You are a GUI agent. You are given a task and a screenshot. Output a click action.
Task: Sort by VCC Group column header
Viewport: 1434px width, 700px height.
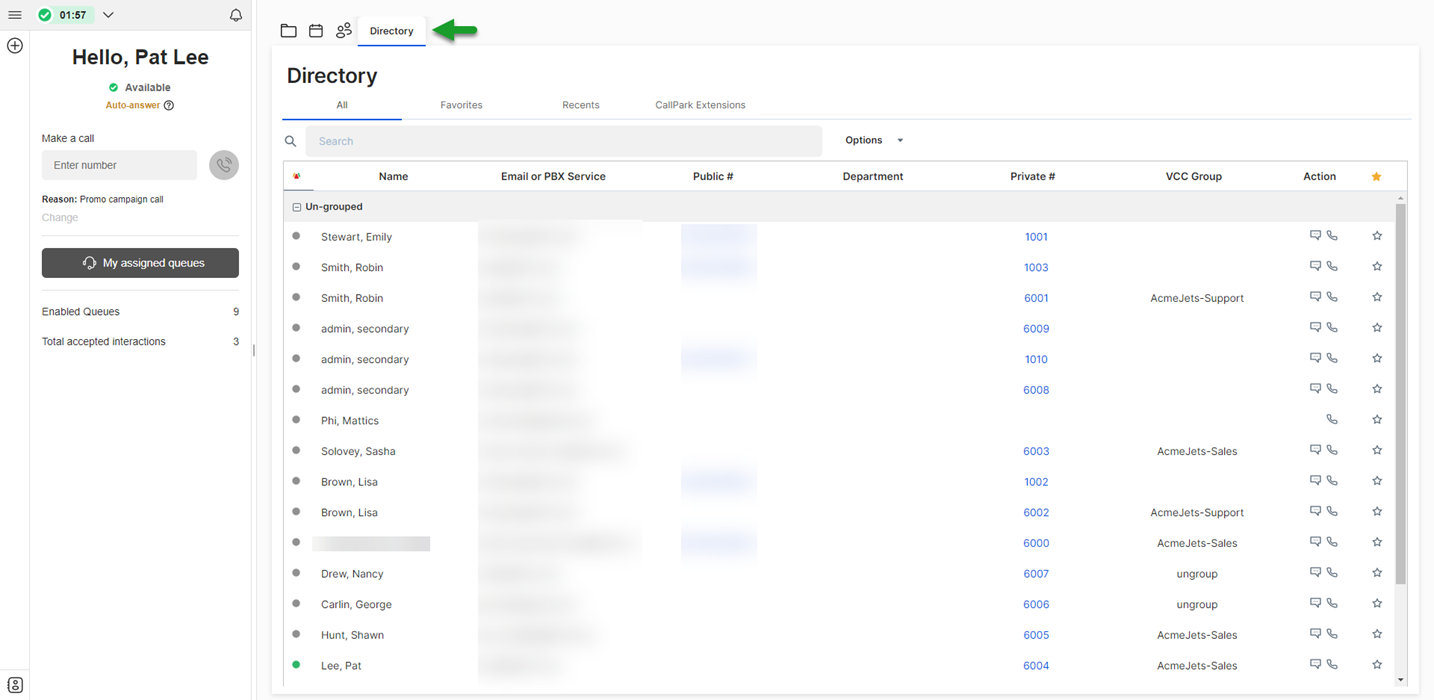(1194, 176)
